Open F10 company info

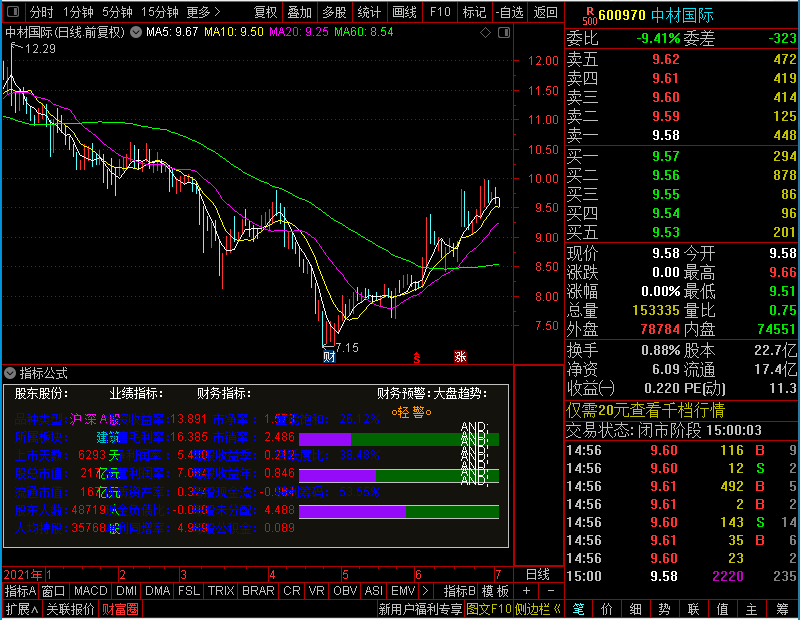click(x=440, y=12)
